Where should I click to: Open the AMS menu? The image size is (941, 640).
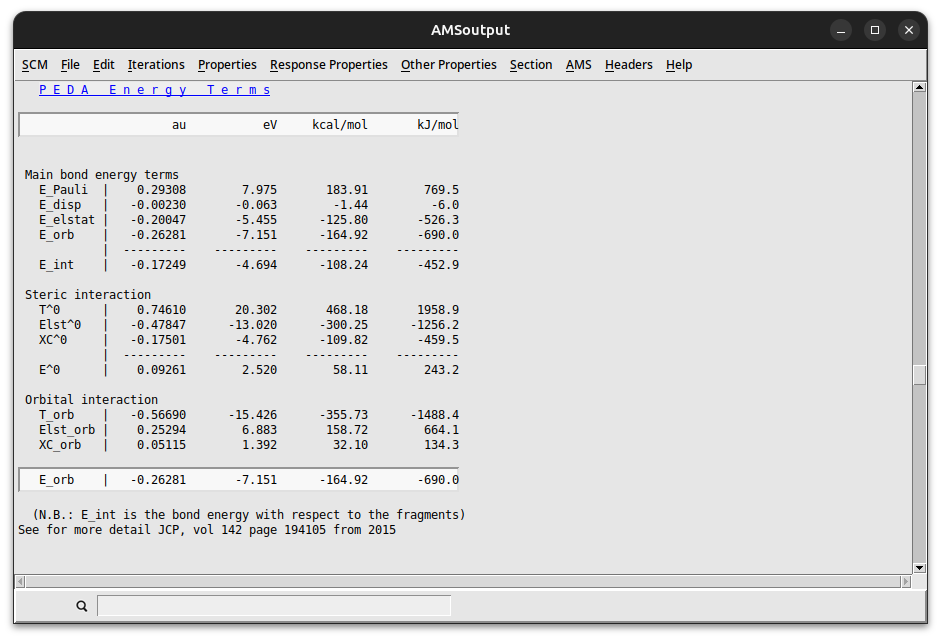(578, 64)
